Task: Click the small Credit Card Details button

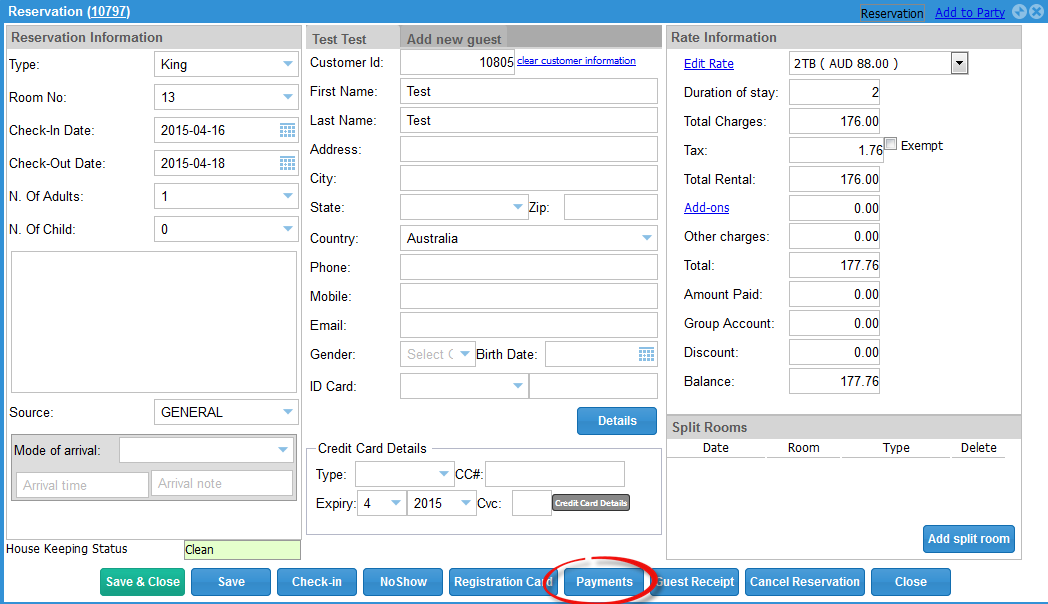Action: coord(591,503)
